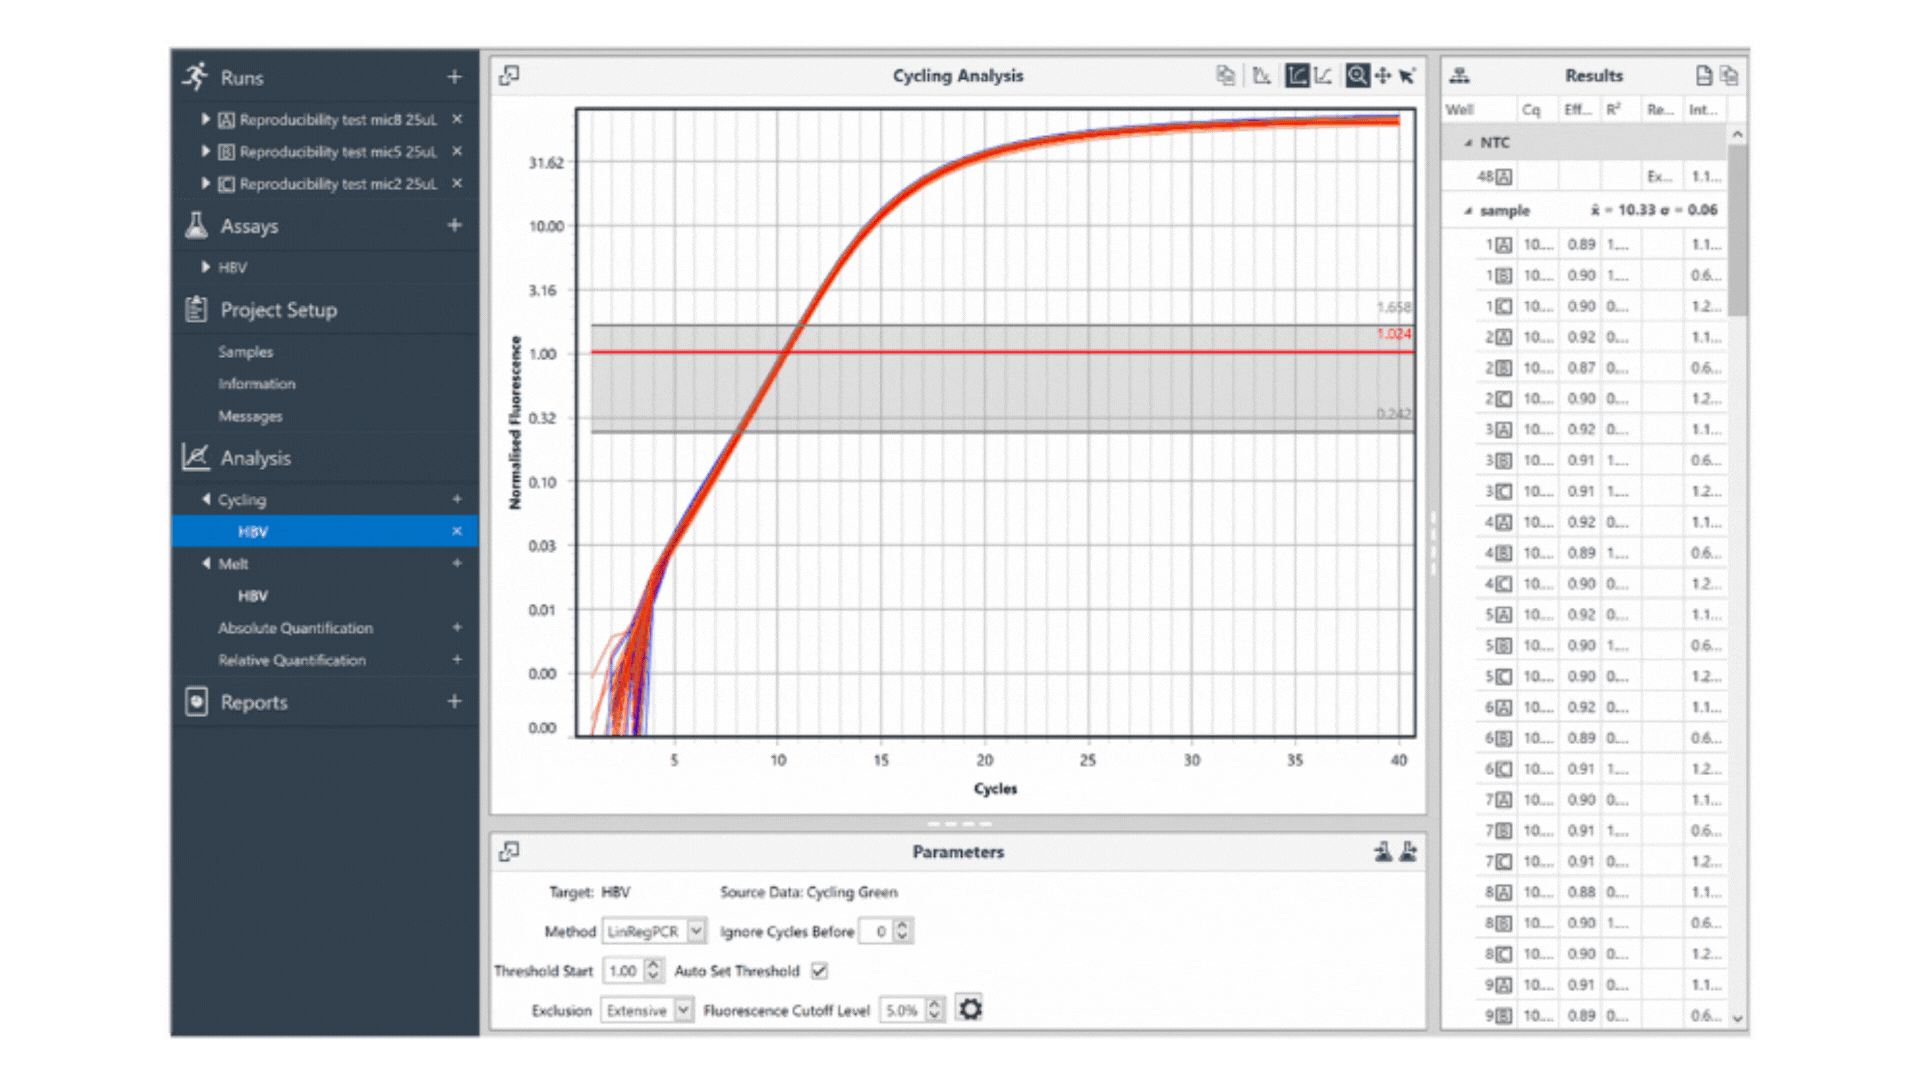Open exclusion settings gear icon
This screenshot has height=1080, width=1920.
click(970, 1009)
